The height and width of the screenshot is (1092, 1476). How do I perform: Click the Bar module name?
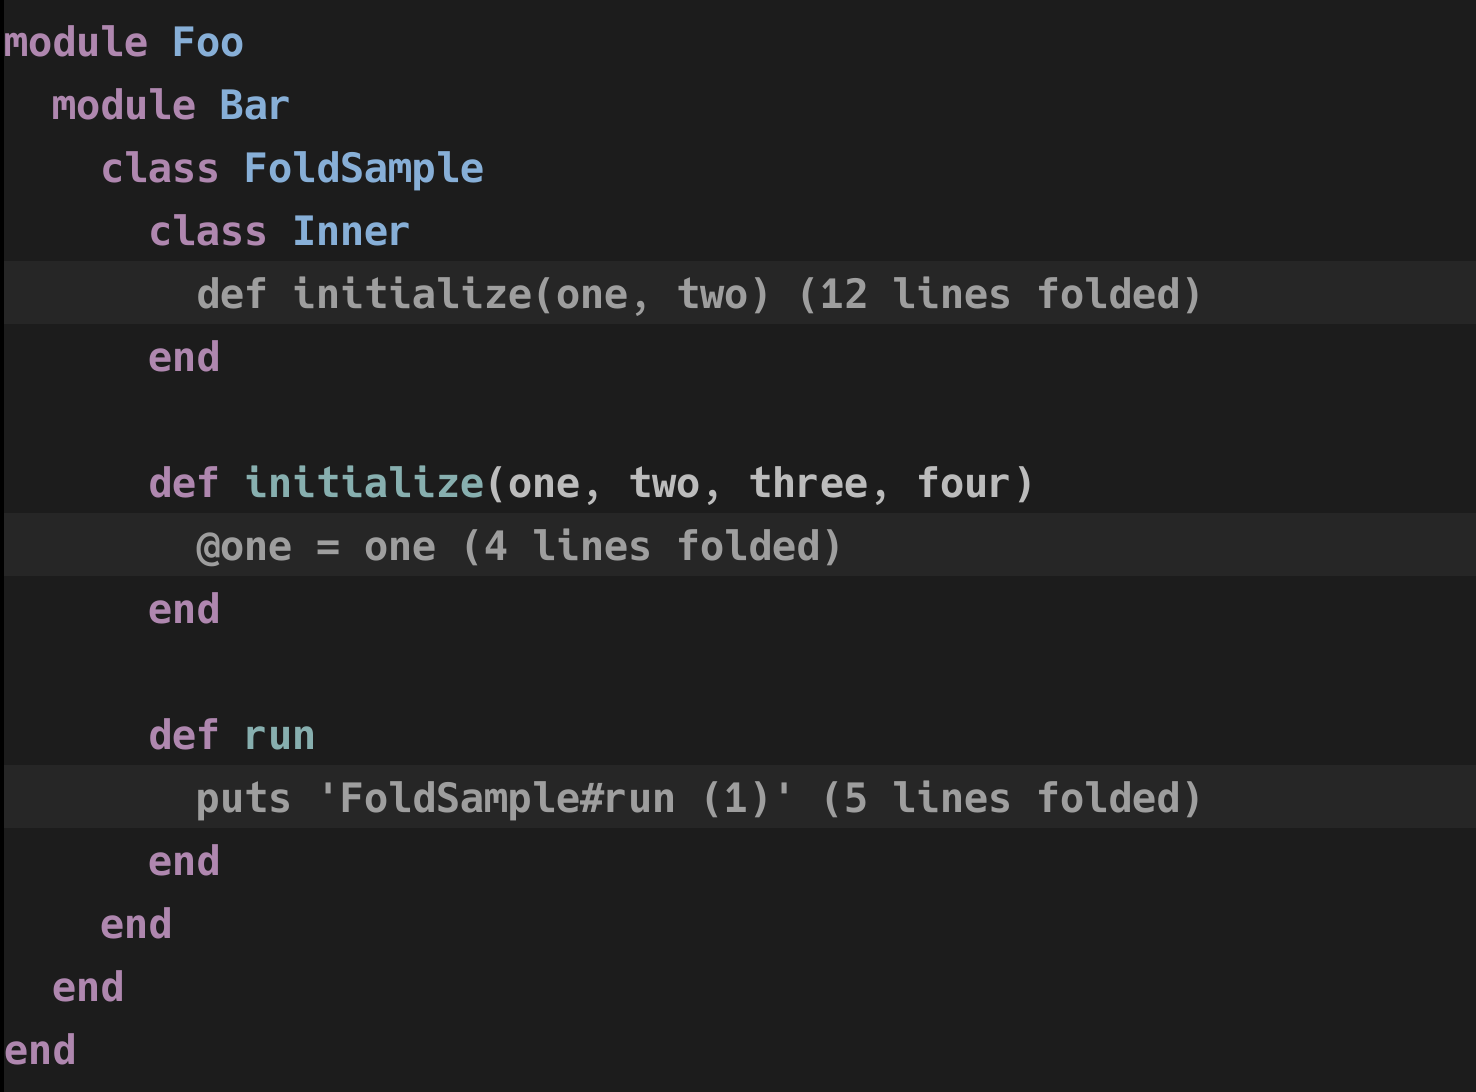[254, 106]
